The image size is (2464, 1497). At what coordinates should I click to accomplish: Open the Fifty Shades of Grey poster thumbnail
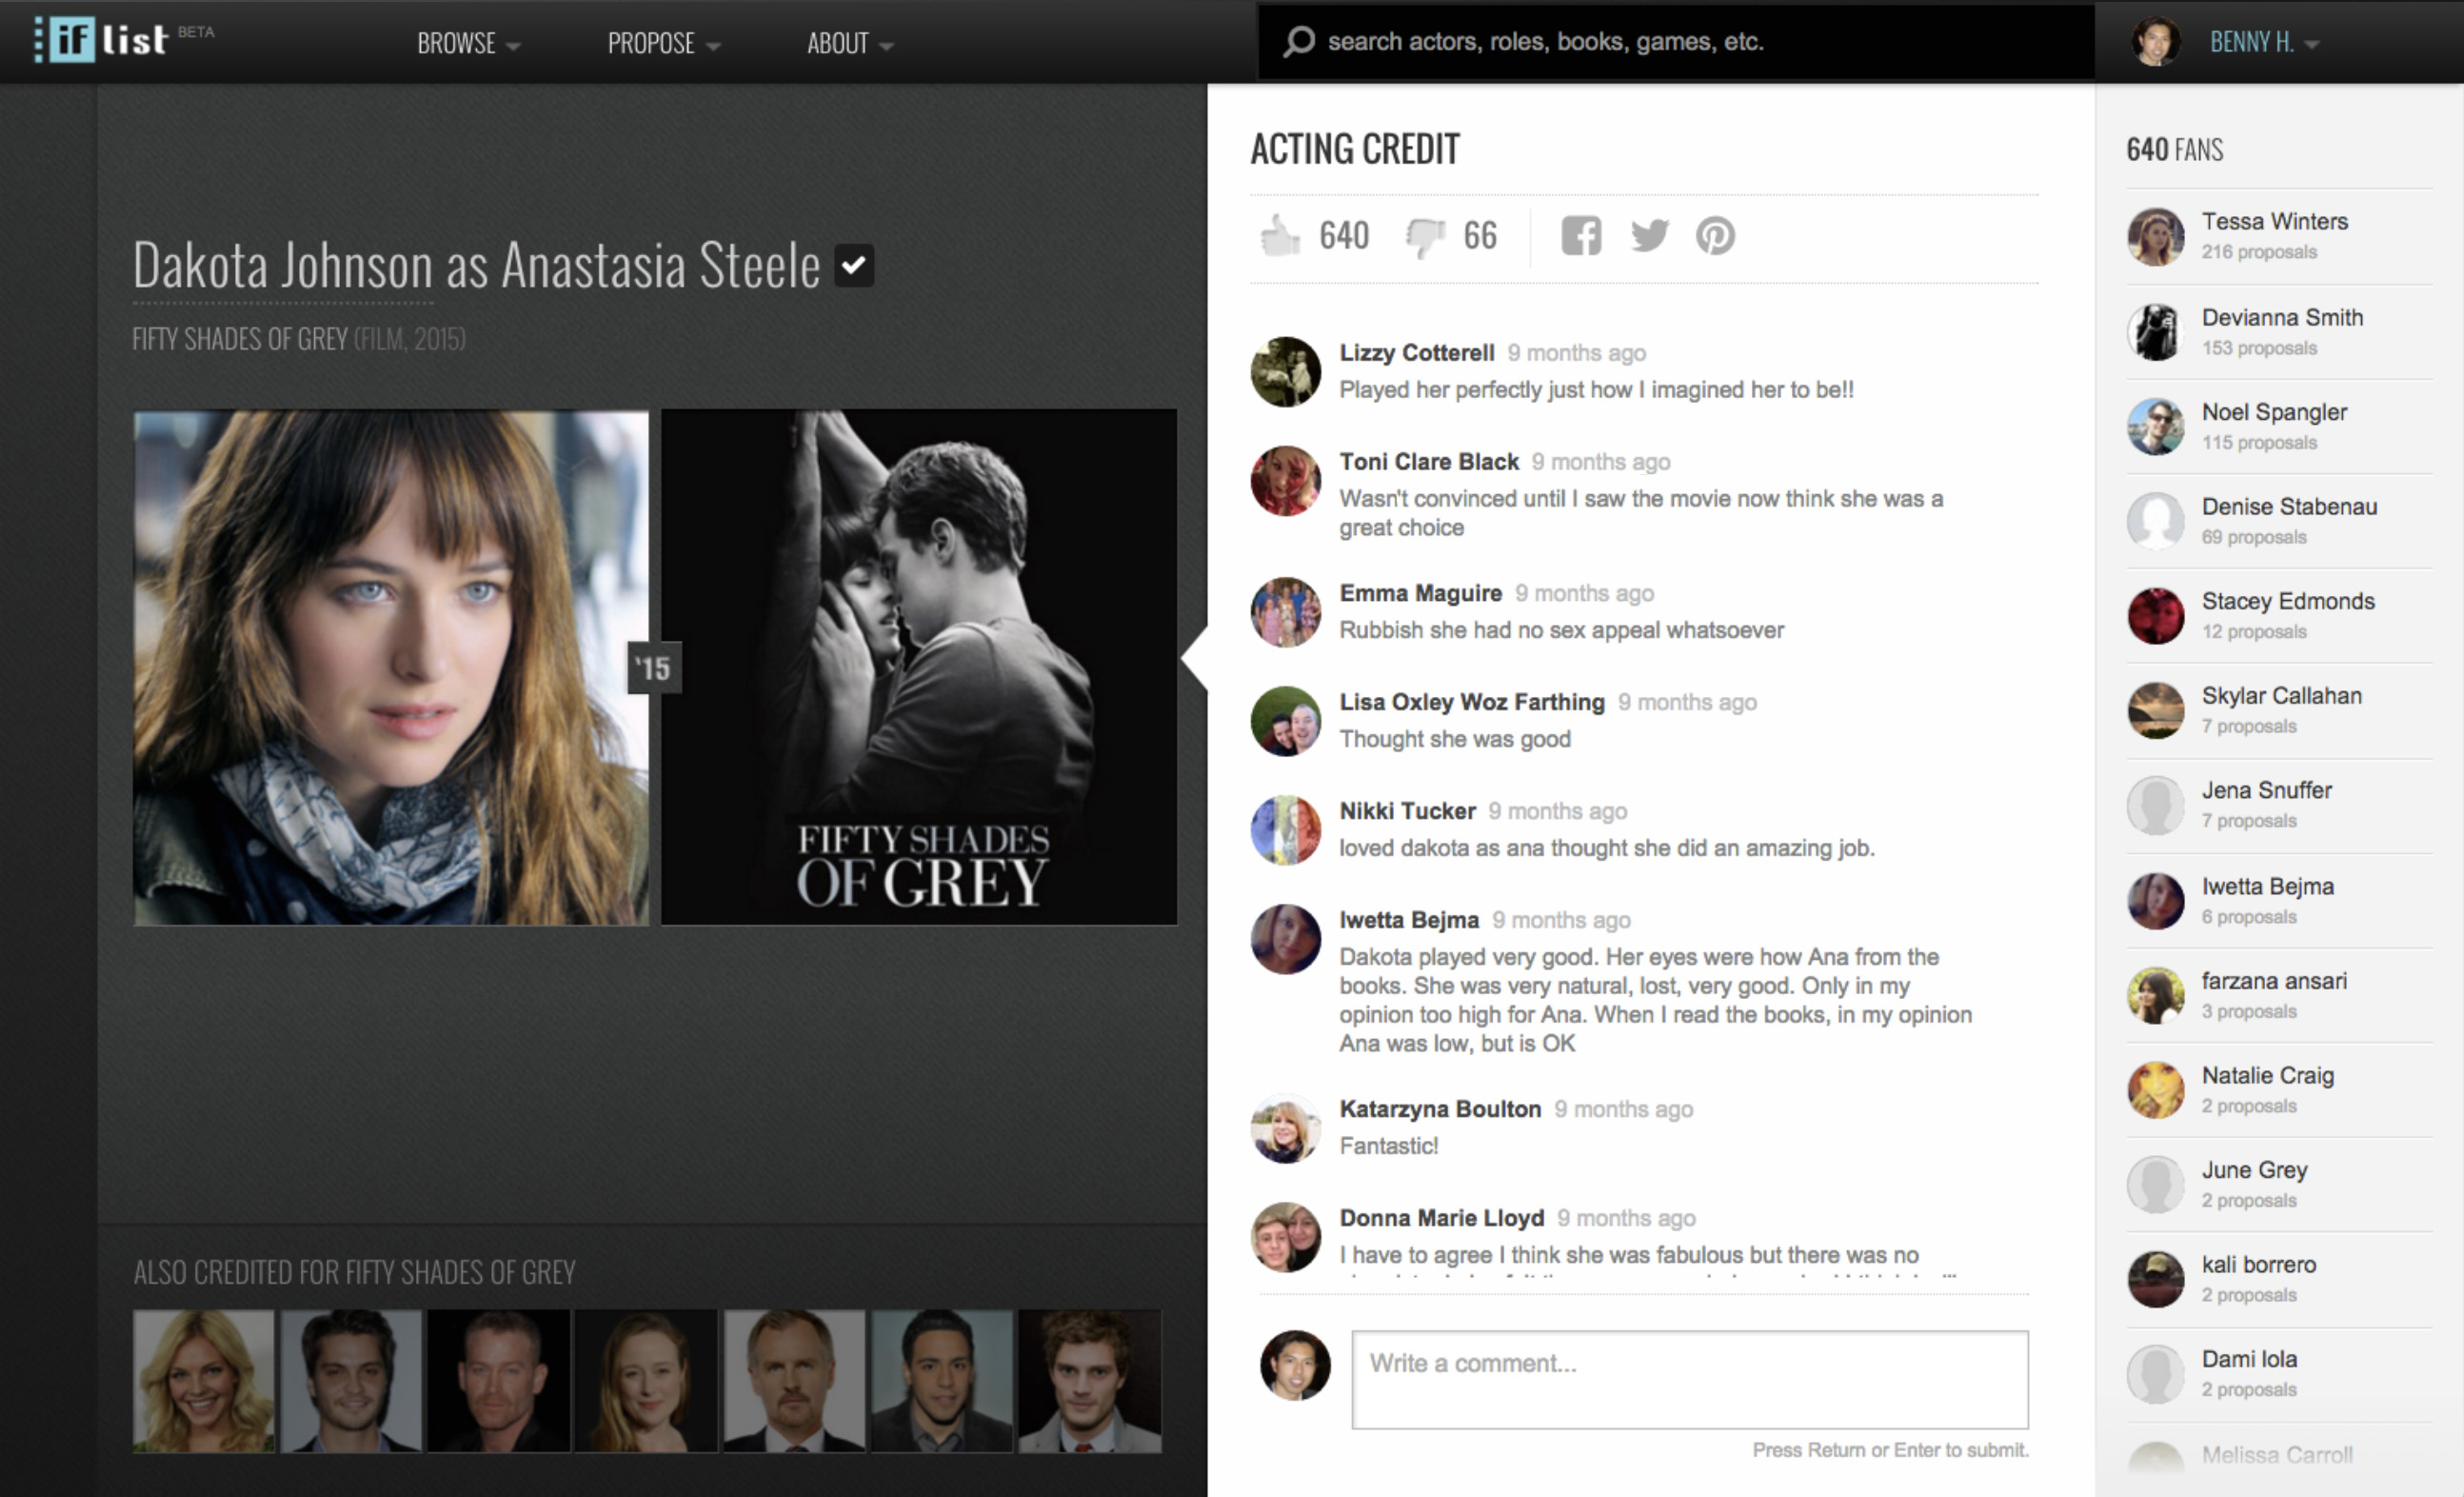[918, 667]
